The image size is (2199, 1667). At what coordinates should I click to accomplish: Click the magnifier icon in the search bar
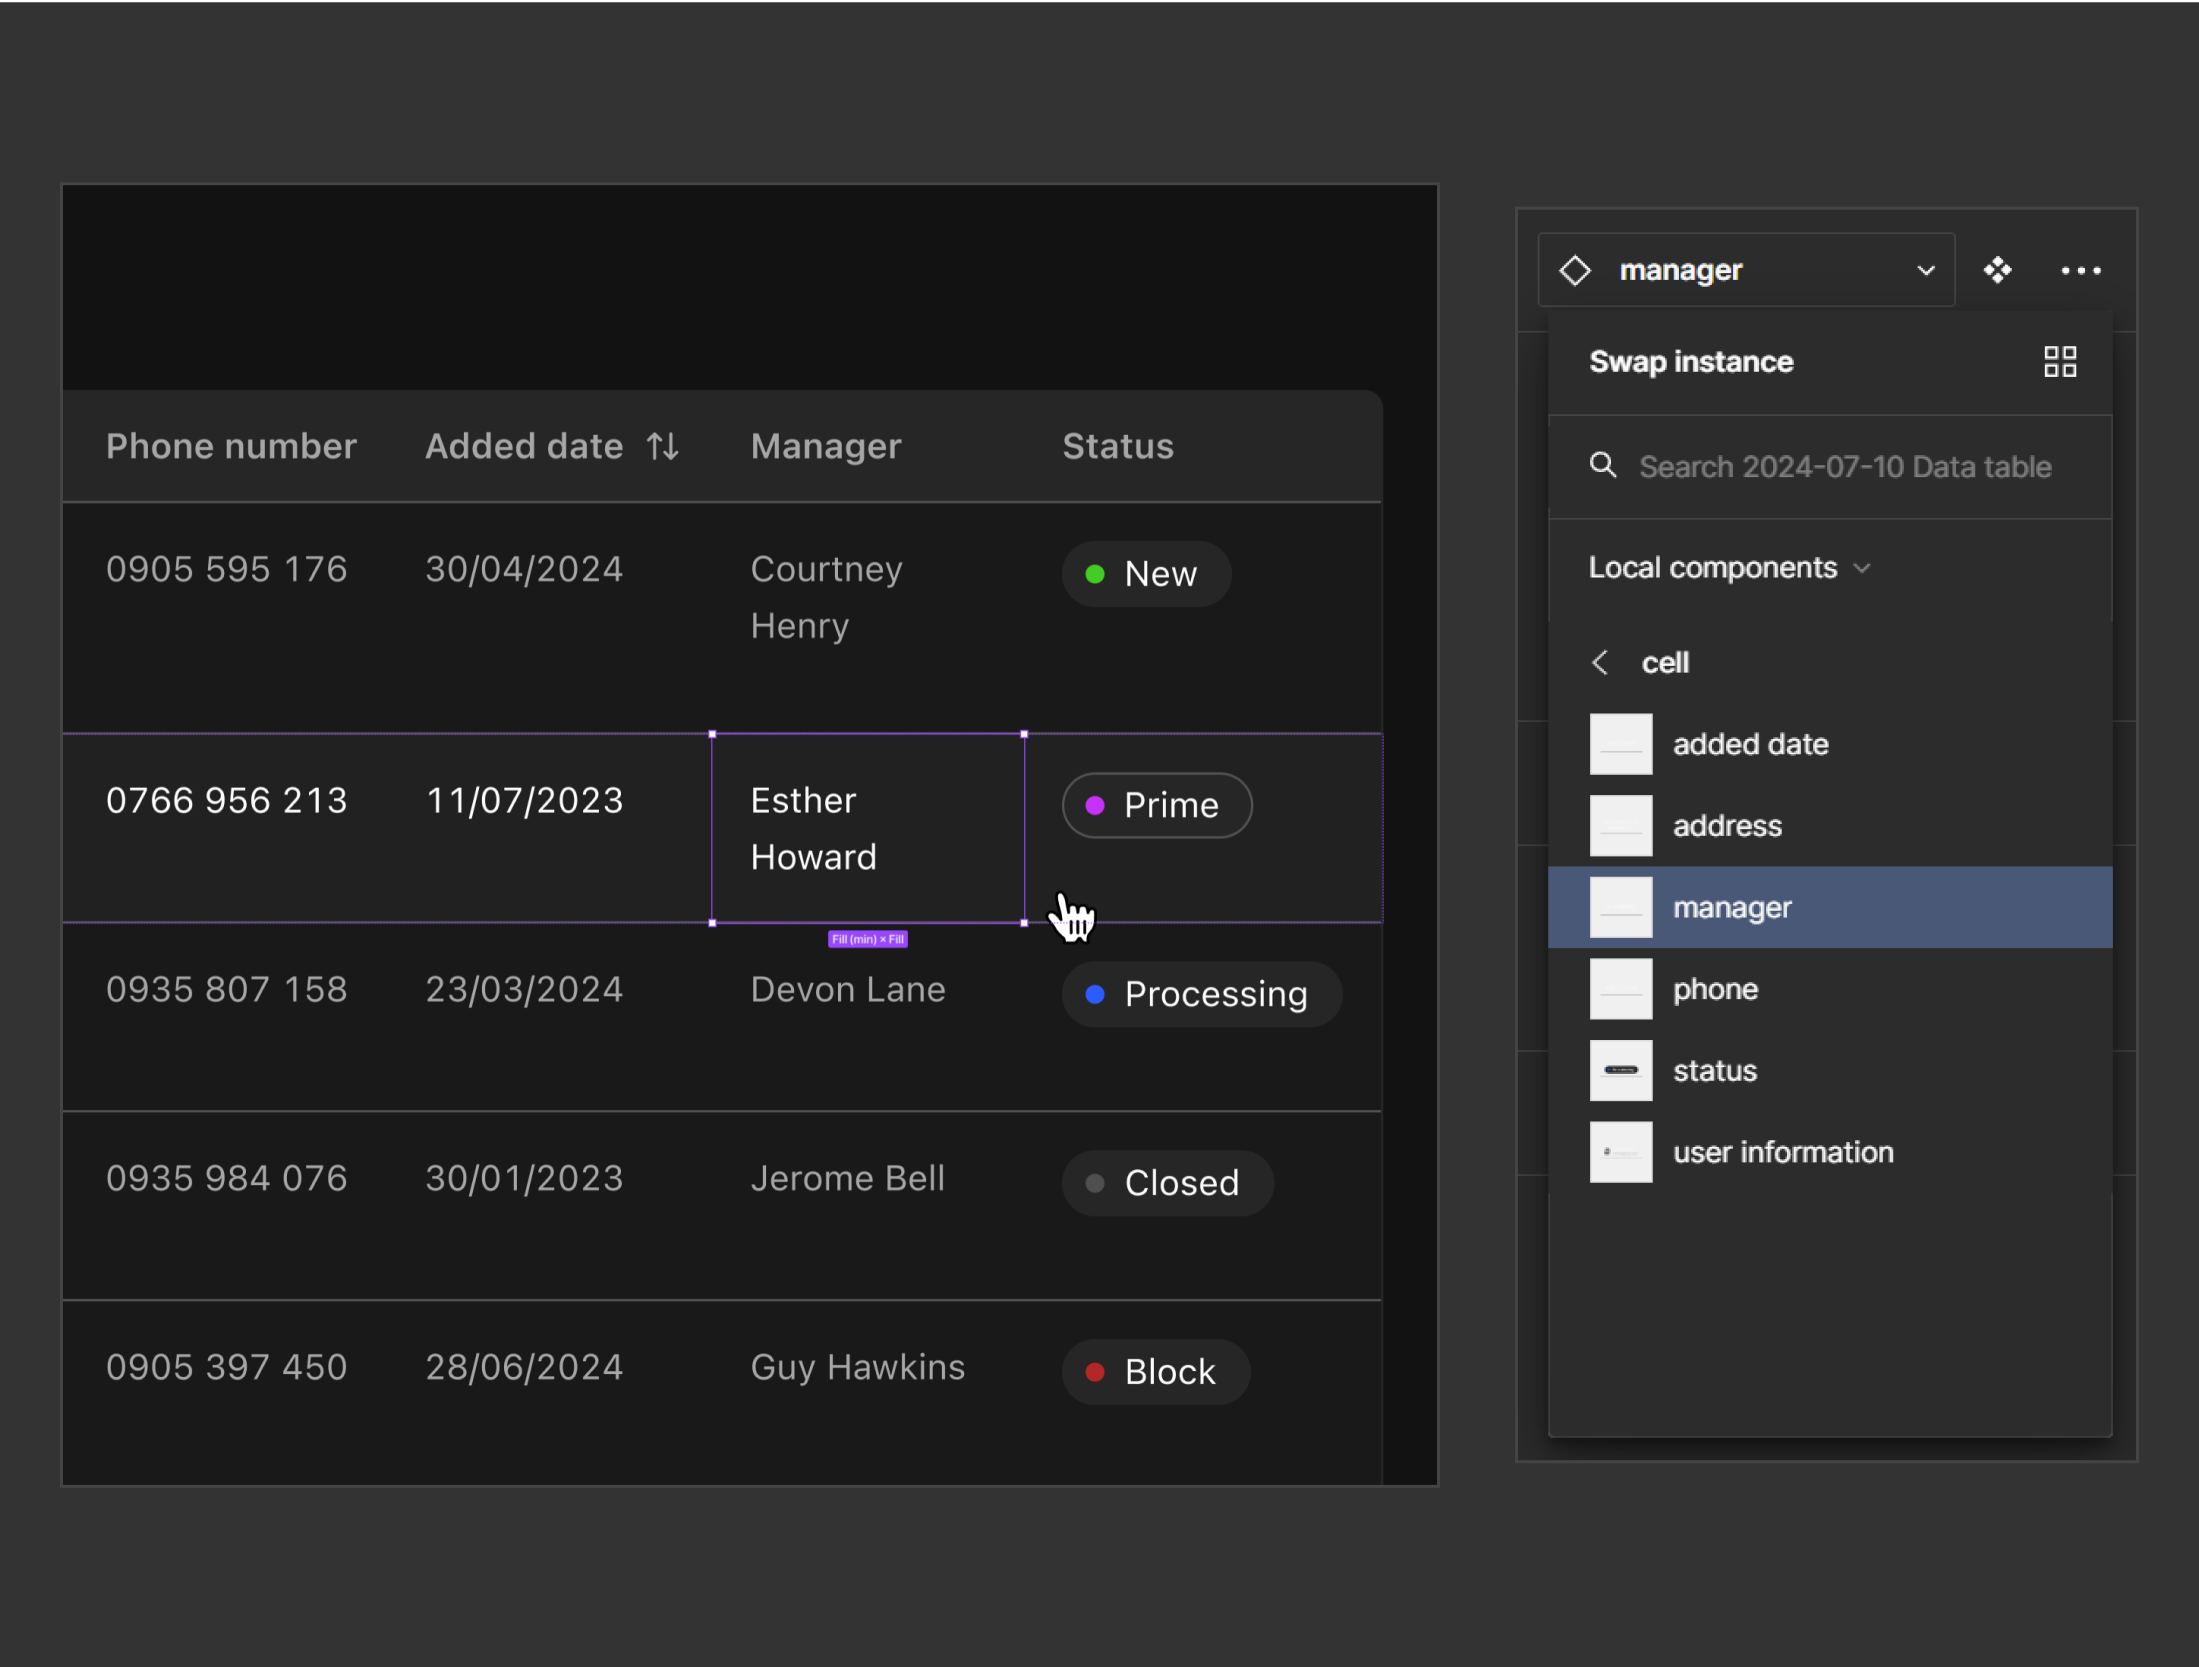pyautogui.click(x=1603, y=465)
